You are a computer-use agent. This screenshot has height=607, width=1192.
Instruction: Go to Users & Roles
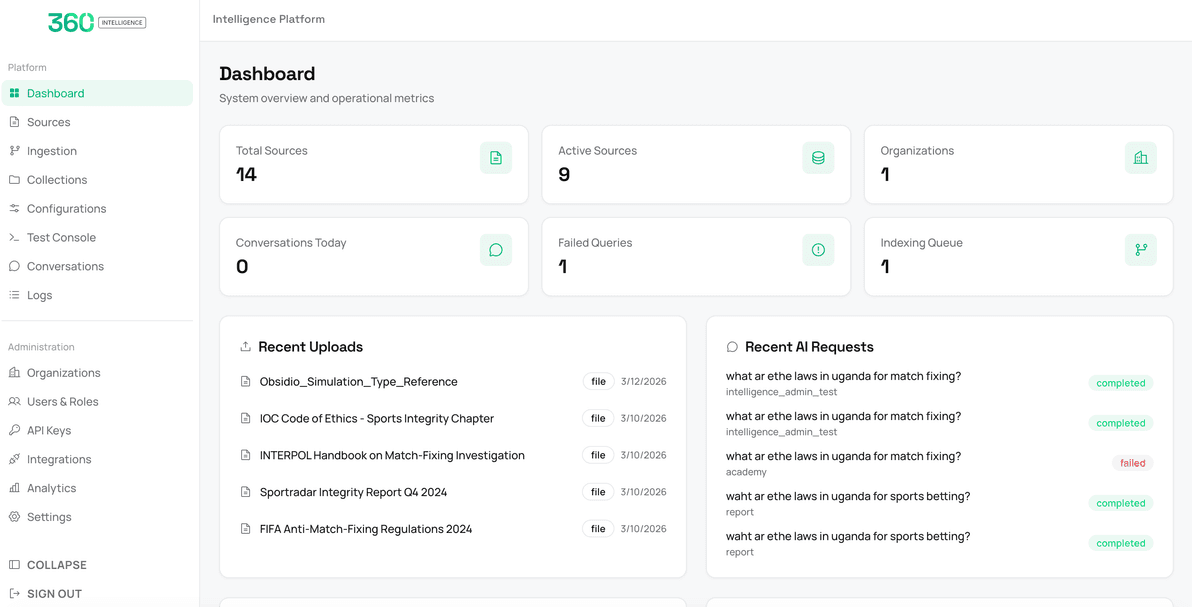coord(97,402)
